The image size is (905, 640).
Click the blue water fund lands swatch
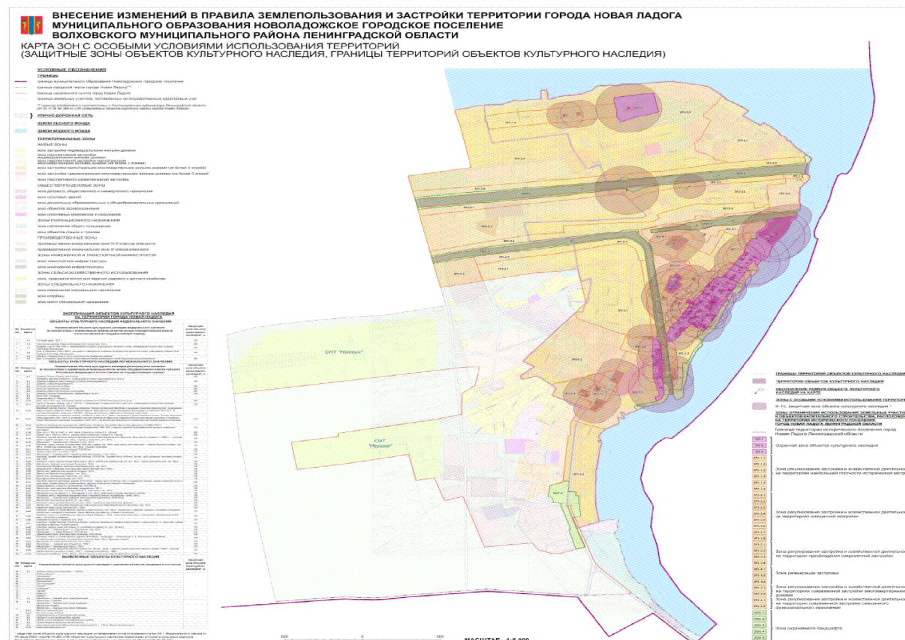tap(21, 131)
